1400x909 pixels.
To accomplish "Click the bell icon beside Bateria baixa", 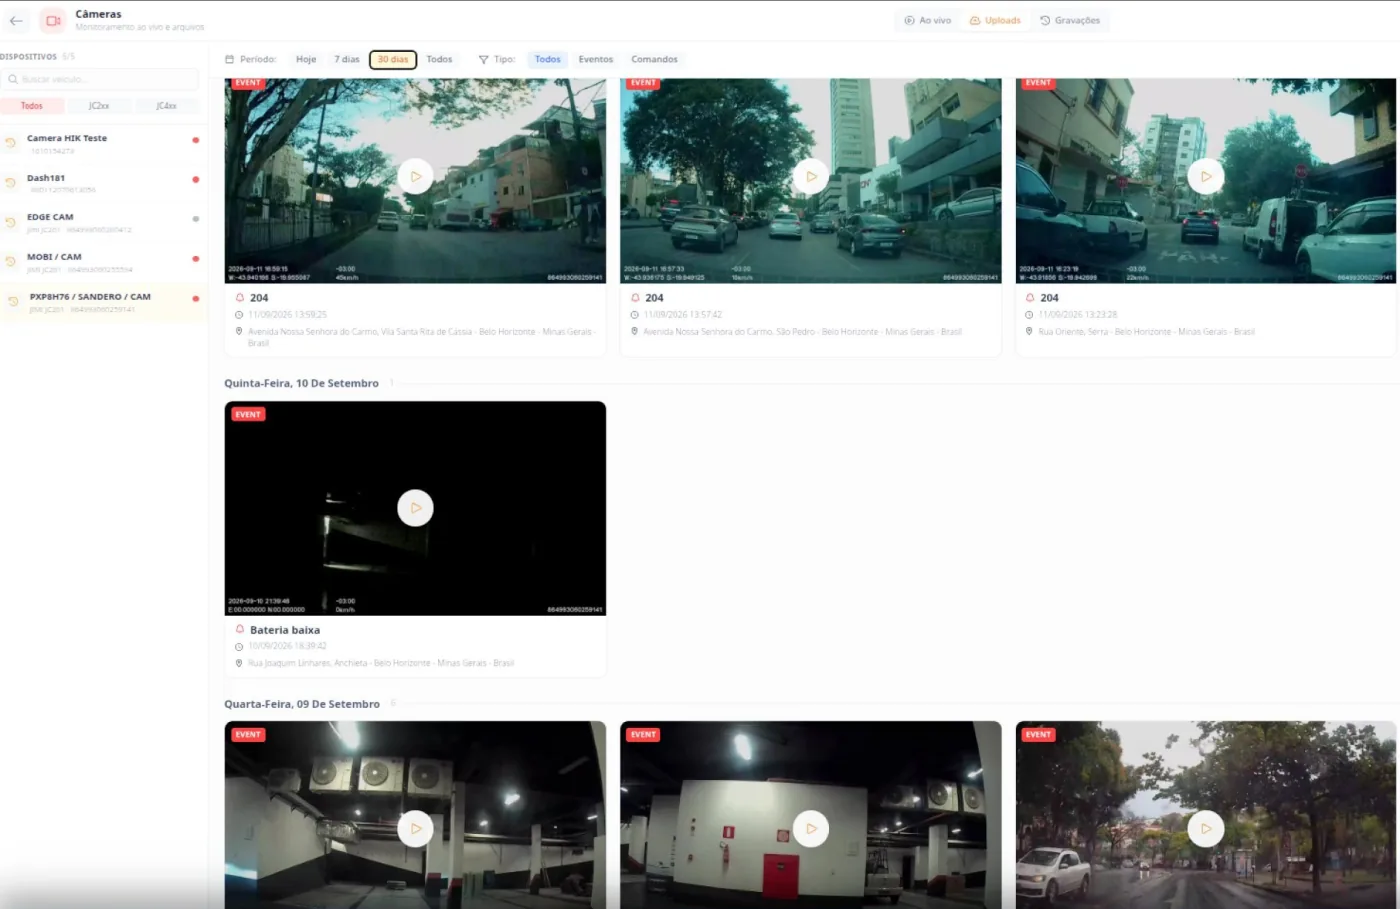I will 240,630.
